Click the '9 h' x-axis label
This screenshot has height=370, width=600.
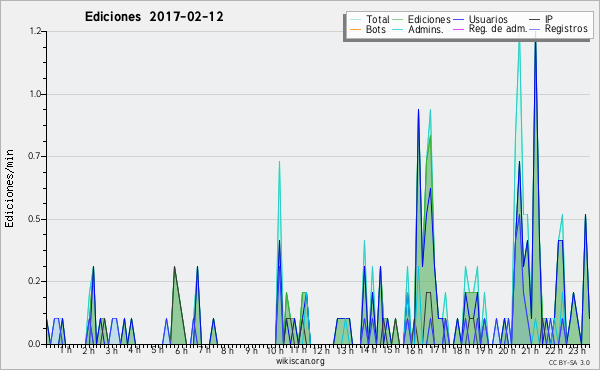pos(251,351)
